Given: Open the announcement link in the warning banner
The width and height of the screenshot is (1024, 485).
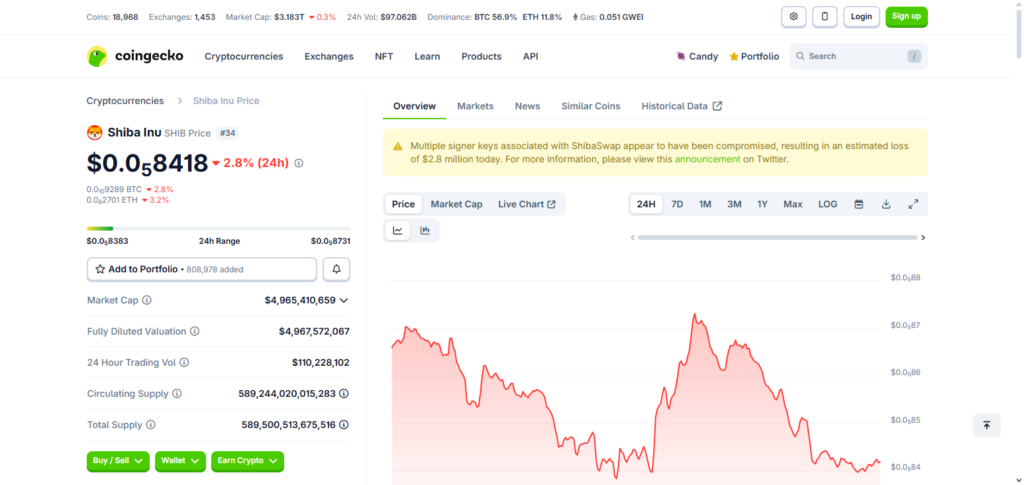Looking at the screenshot, I should 707,159.
